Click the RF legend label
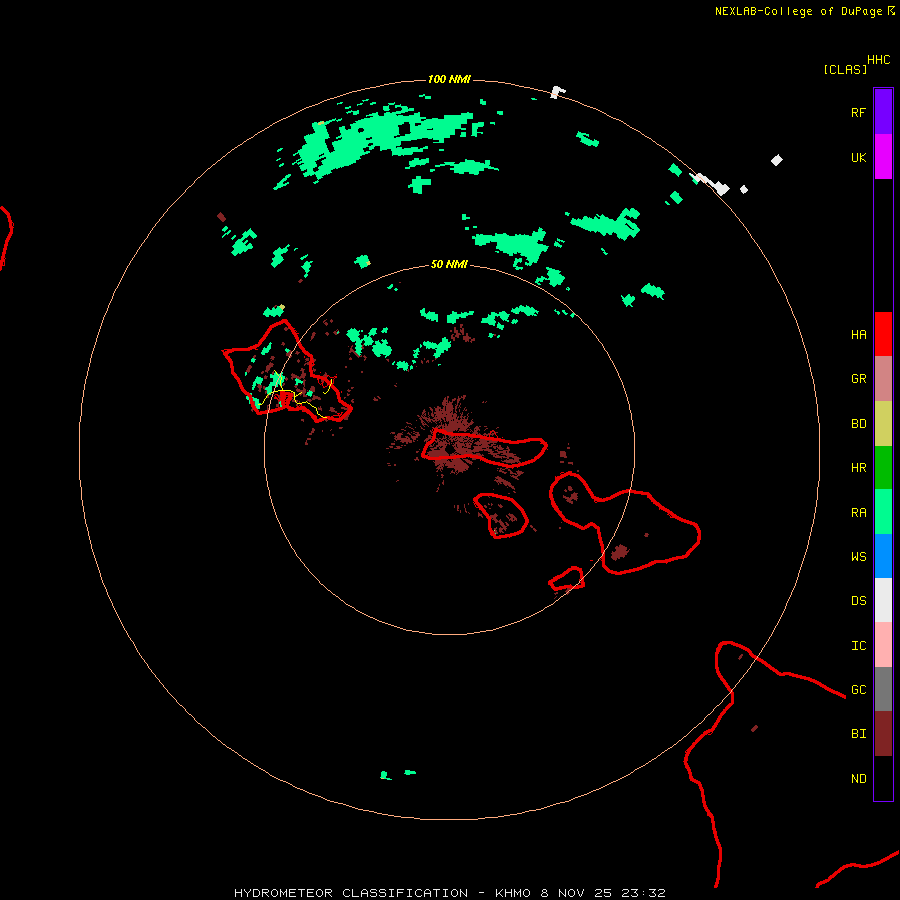 pos(858,112)
